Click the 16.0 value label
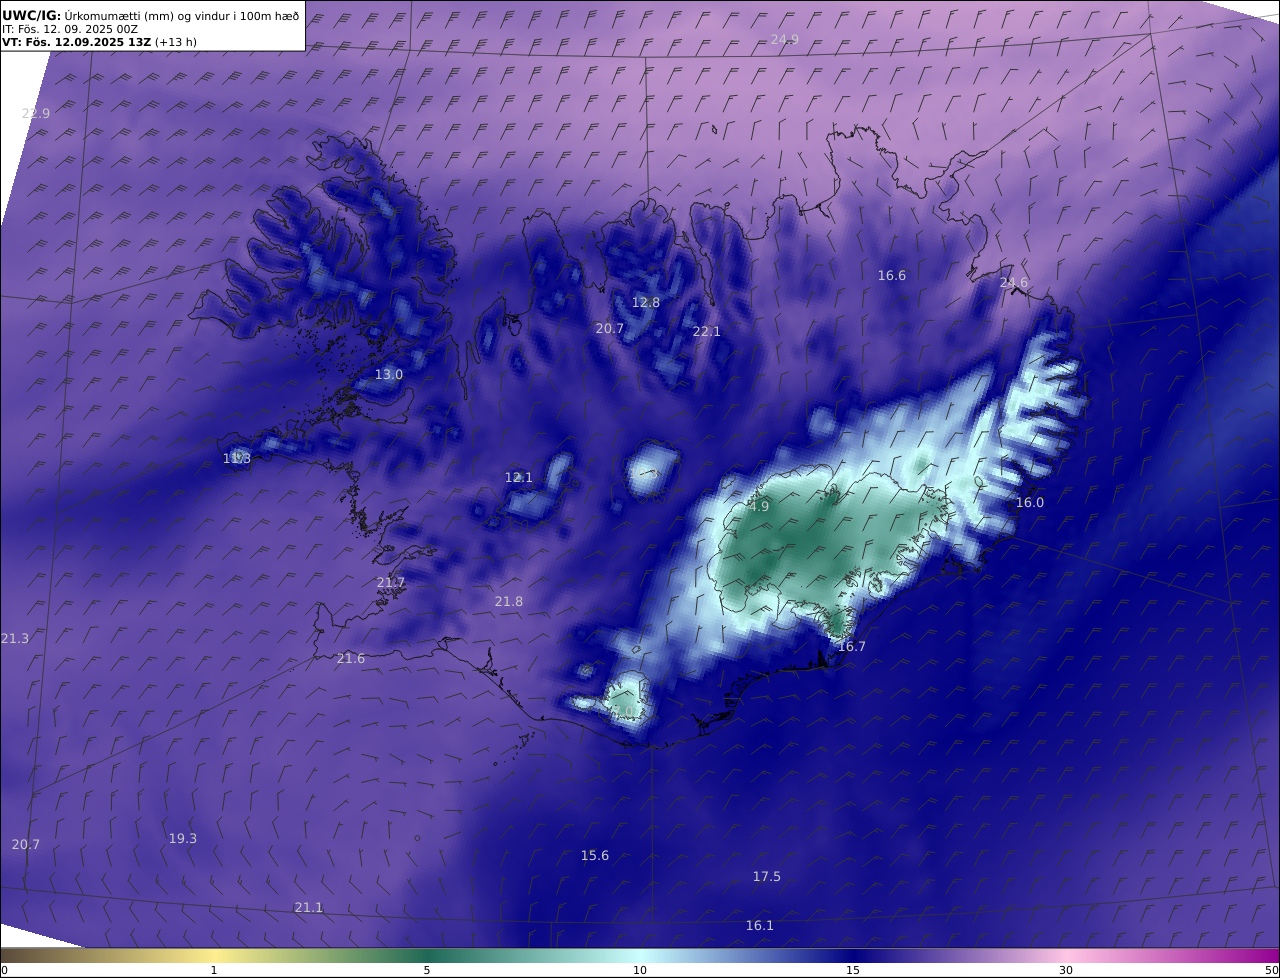Image resolution: width=1280 pixels, height=978 pixels. tap(1030, 502)
